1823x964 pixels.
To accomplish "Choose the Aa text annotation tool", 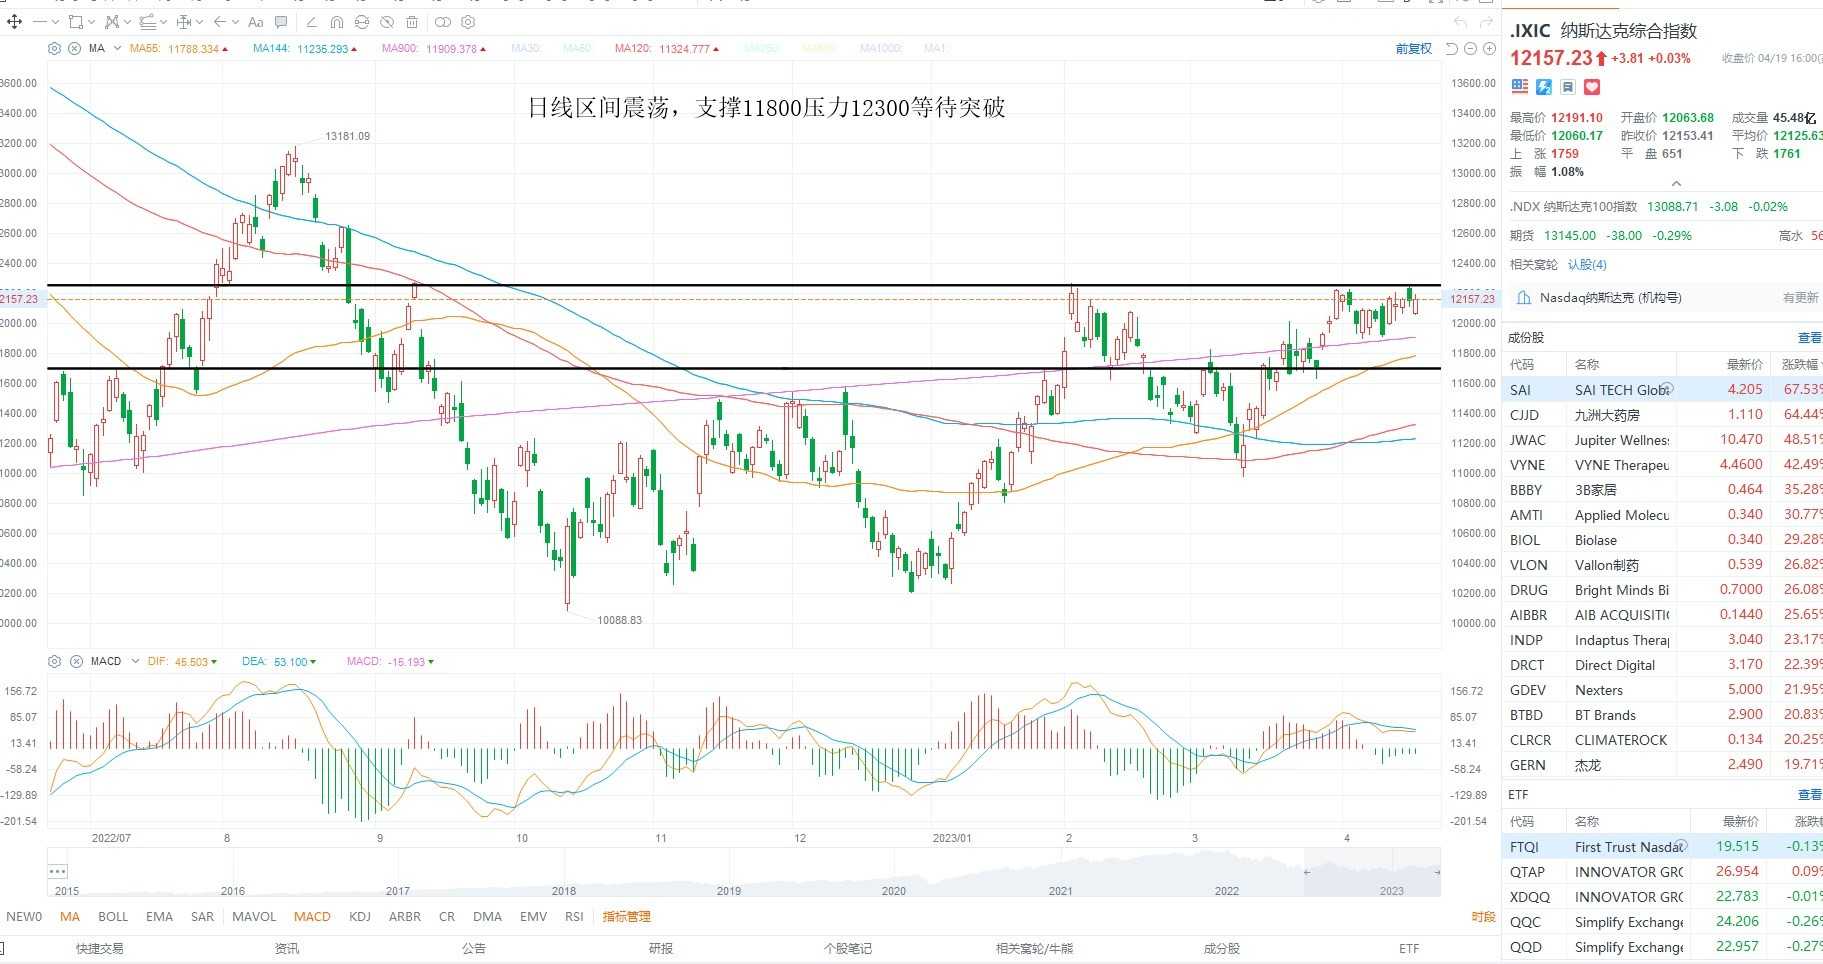I will [x=256, y=22].
